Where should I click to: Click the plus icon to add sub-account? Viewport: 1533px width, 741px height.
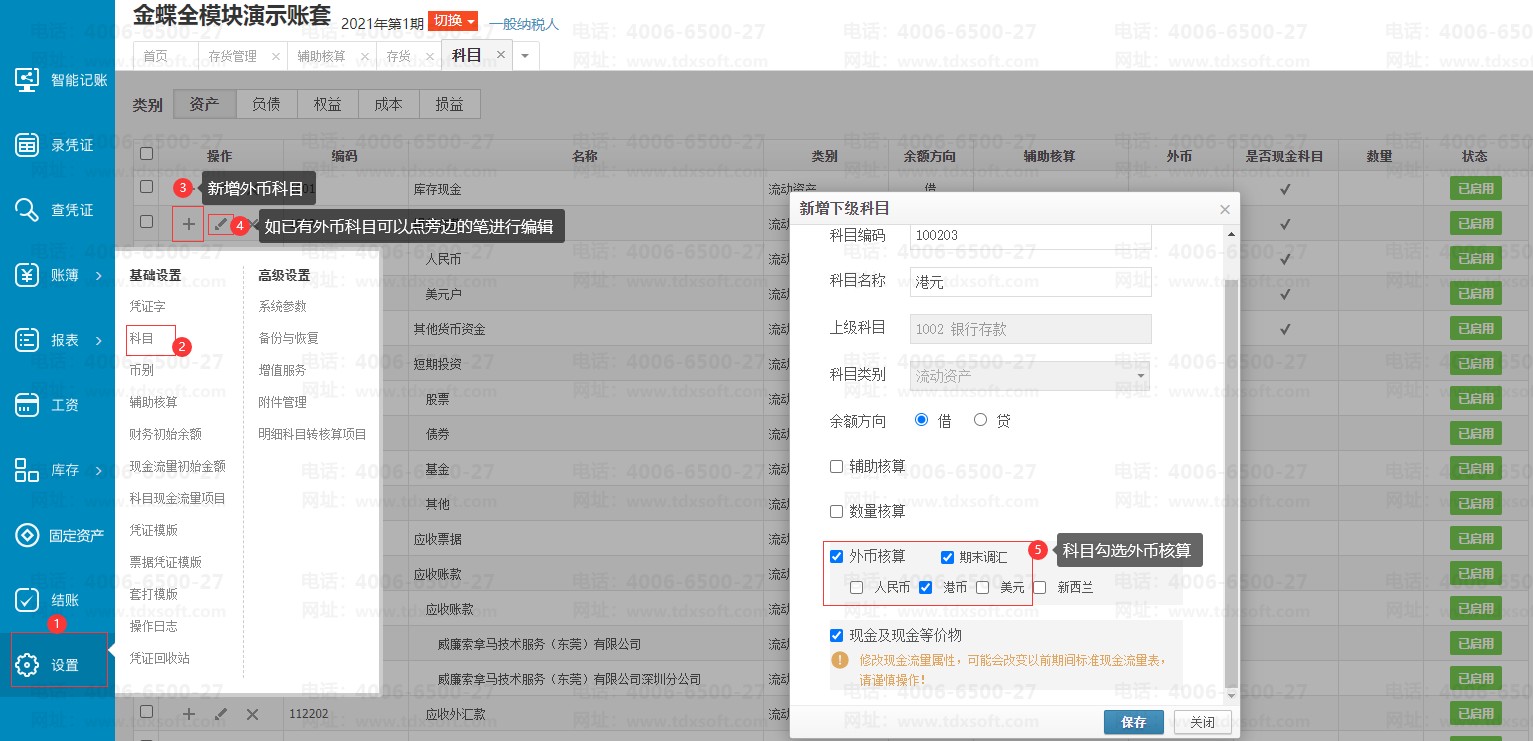coord(188,225)
